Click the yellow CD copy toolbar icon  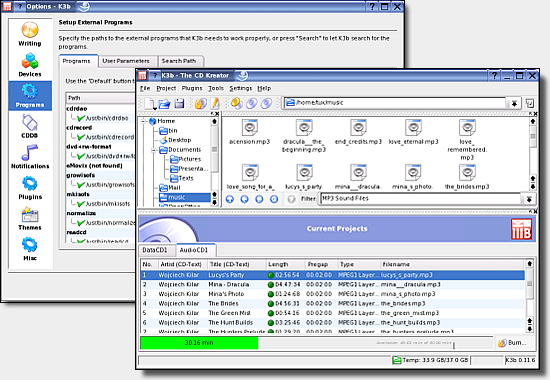(x=237, y=103)
